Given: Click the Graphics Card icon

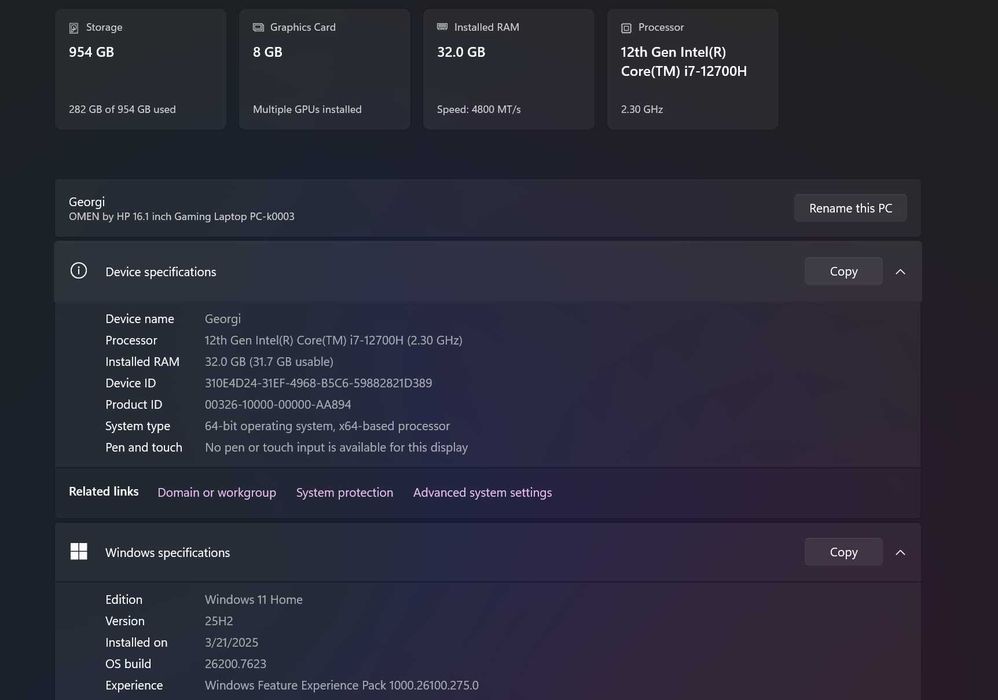Looking at the screenshot, I should point(258,27).
